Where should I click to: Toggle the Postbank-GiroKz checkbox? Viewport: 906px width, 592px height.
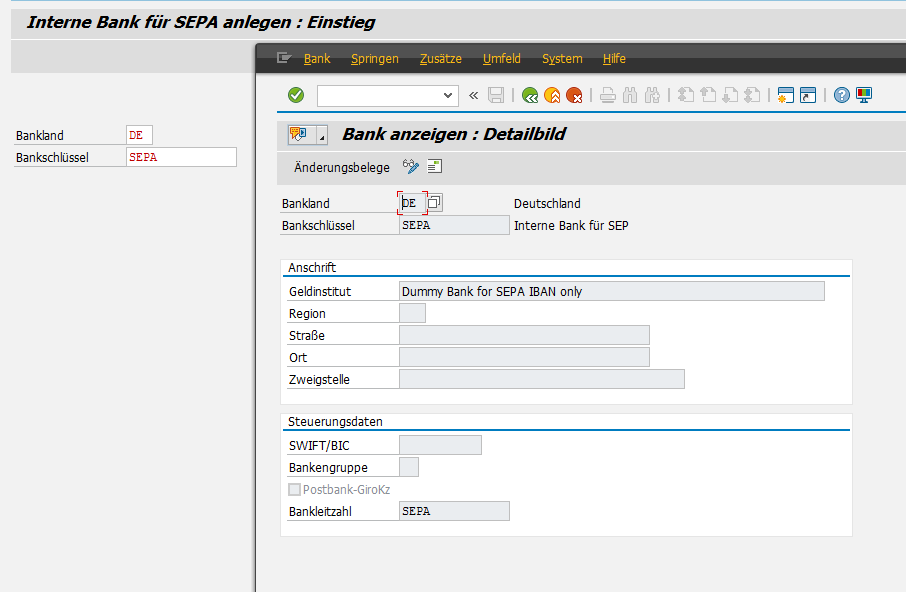tap(294, 490)
